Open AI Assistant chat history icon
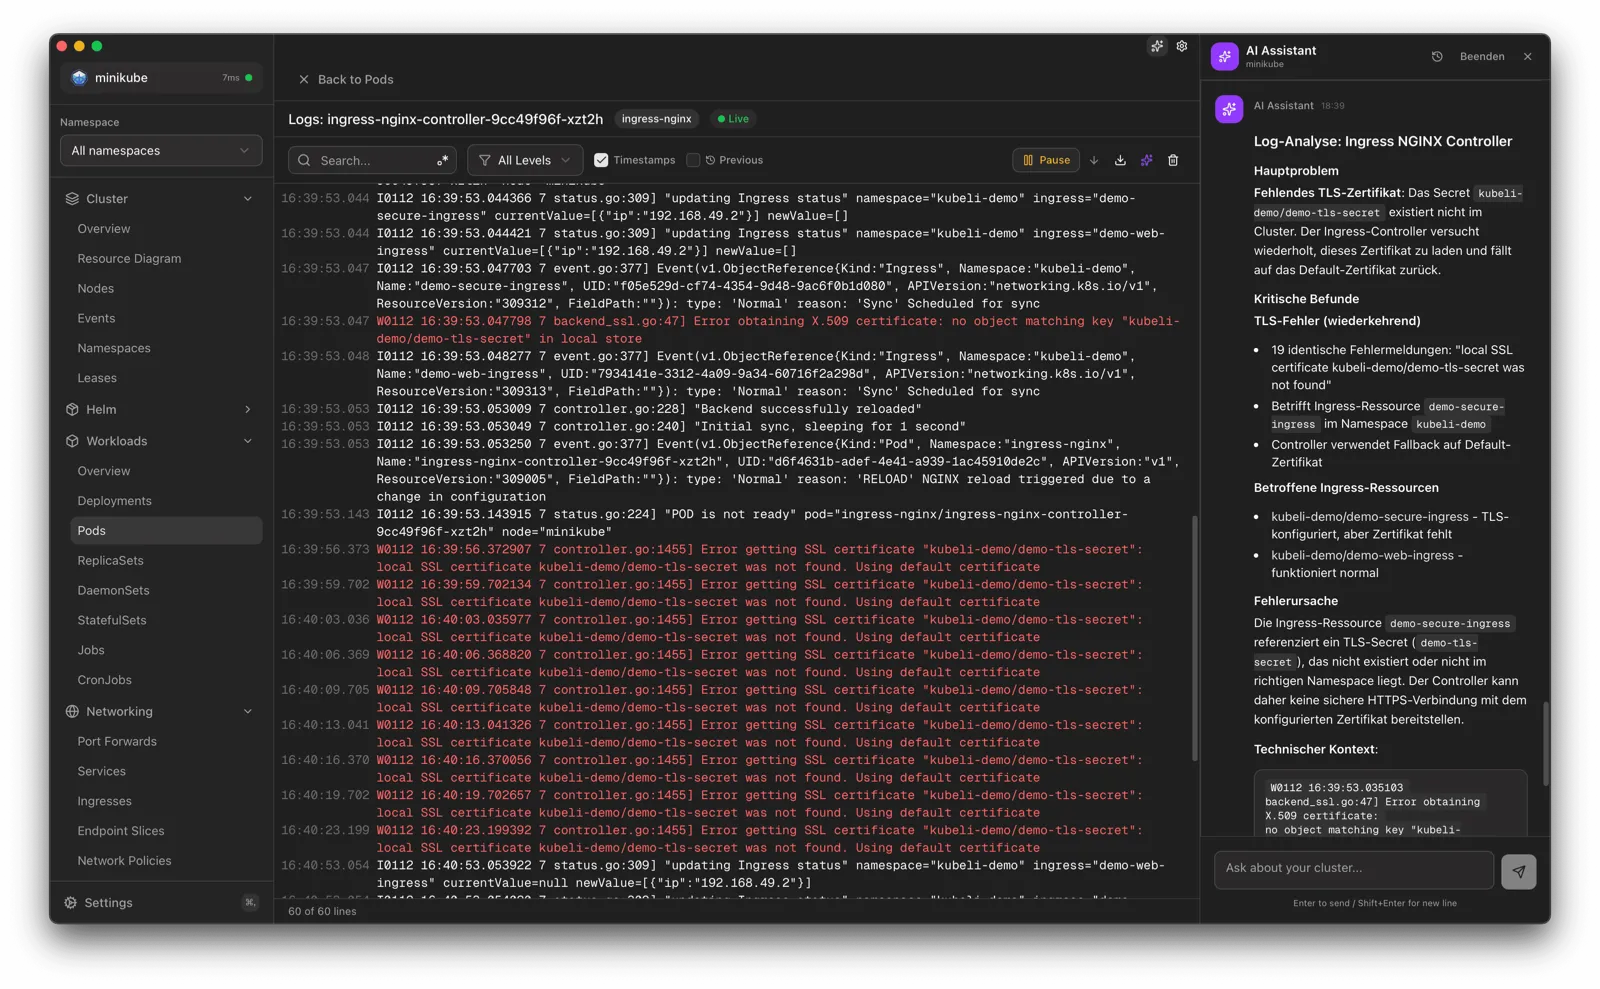1600x989 pixels. tap(1437, 57)
